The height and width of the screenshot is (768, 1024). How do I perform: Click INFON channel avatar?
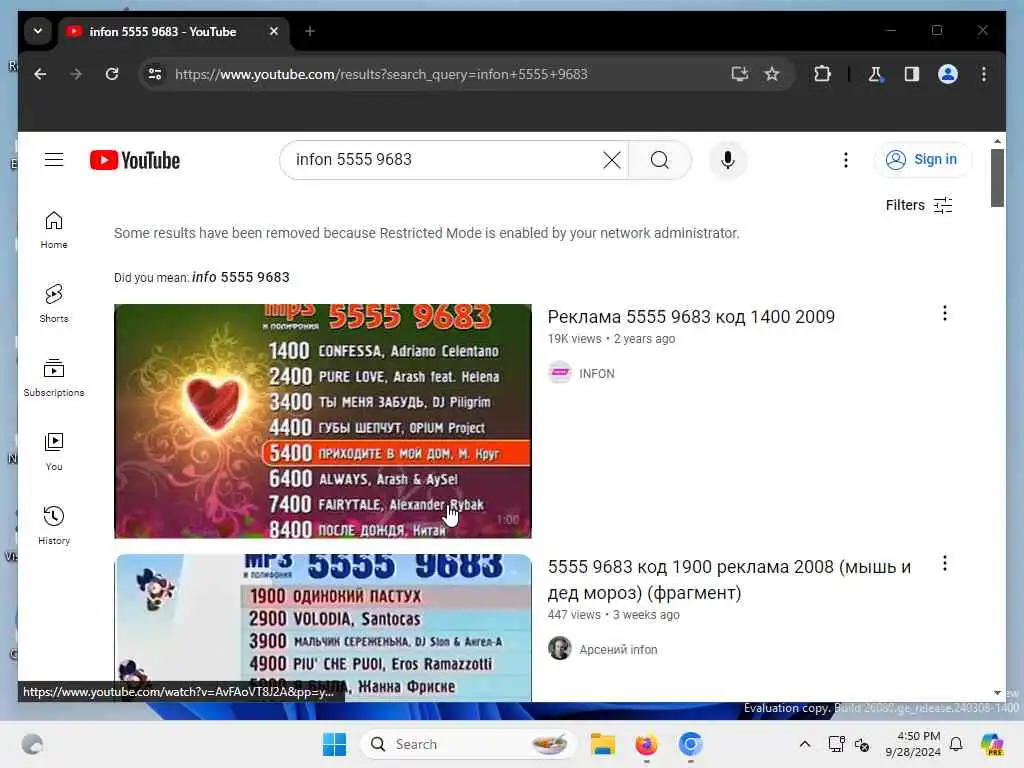tap(560, 373)
